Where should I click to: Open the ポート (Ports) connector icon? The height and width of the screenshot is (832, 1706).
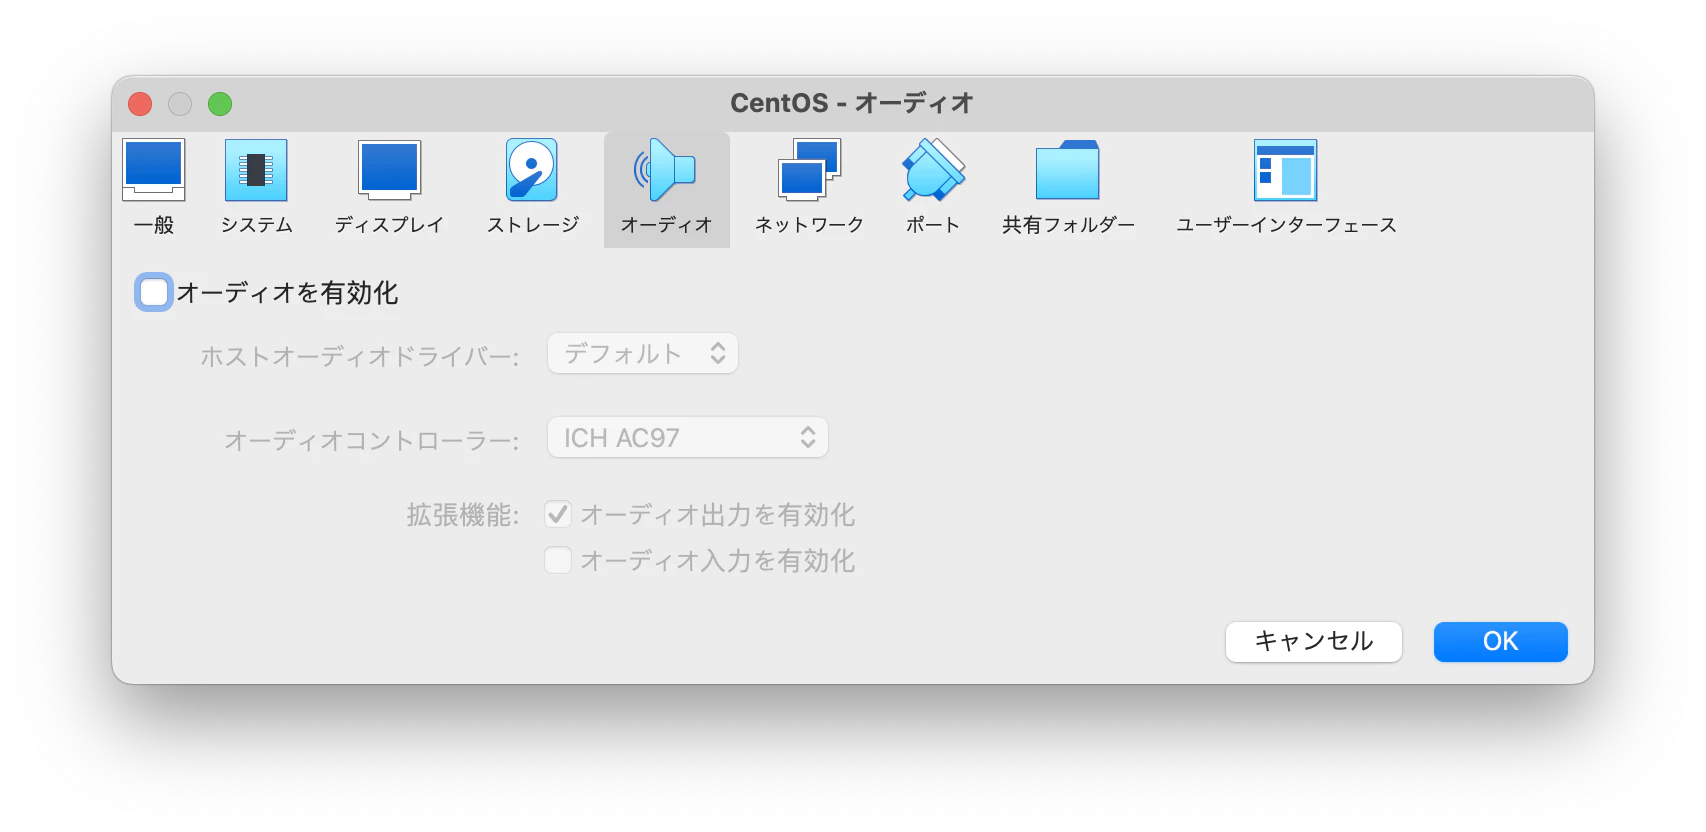pos(933,170)
